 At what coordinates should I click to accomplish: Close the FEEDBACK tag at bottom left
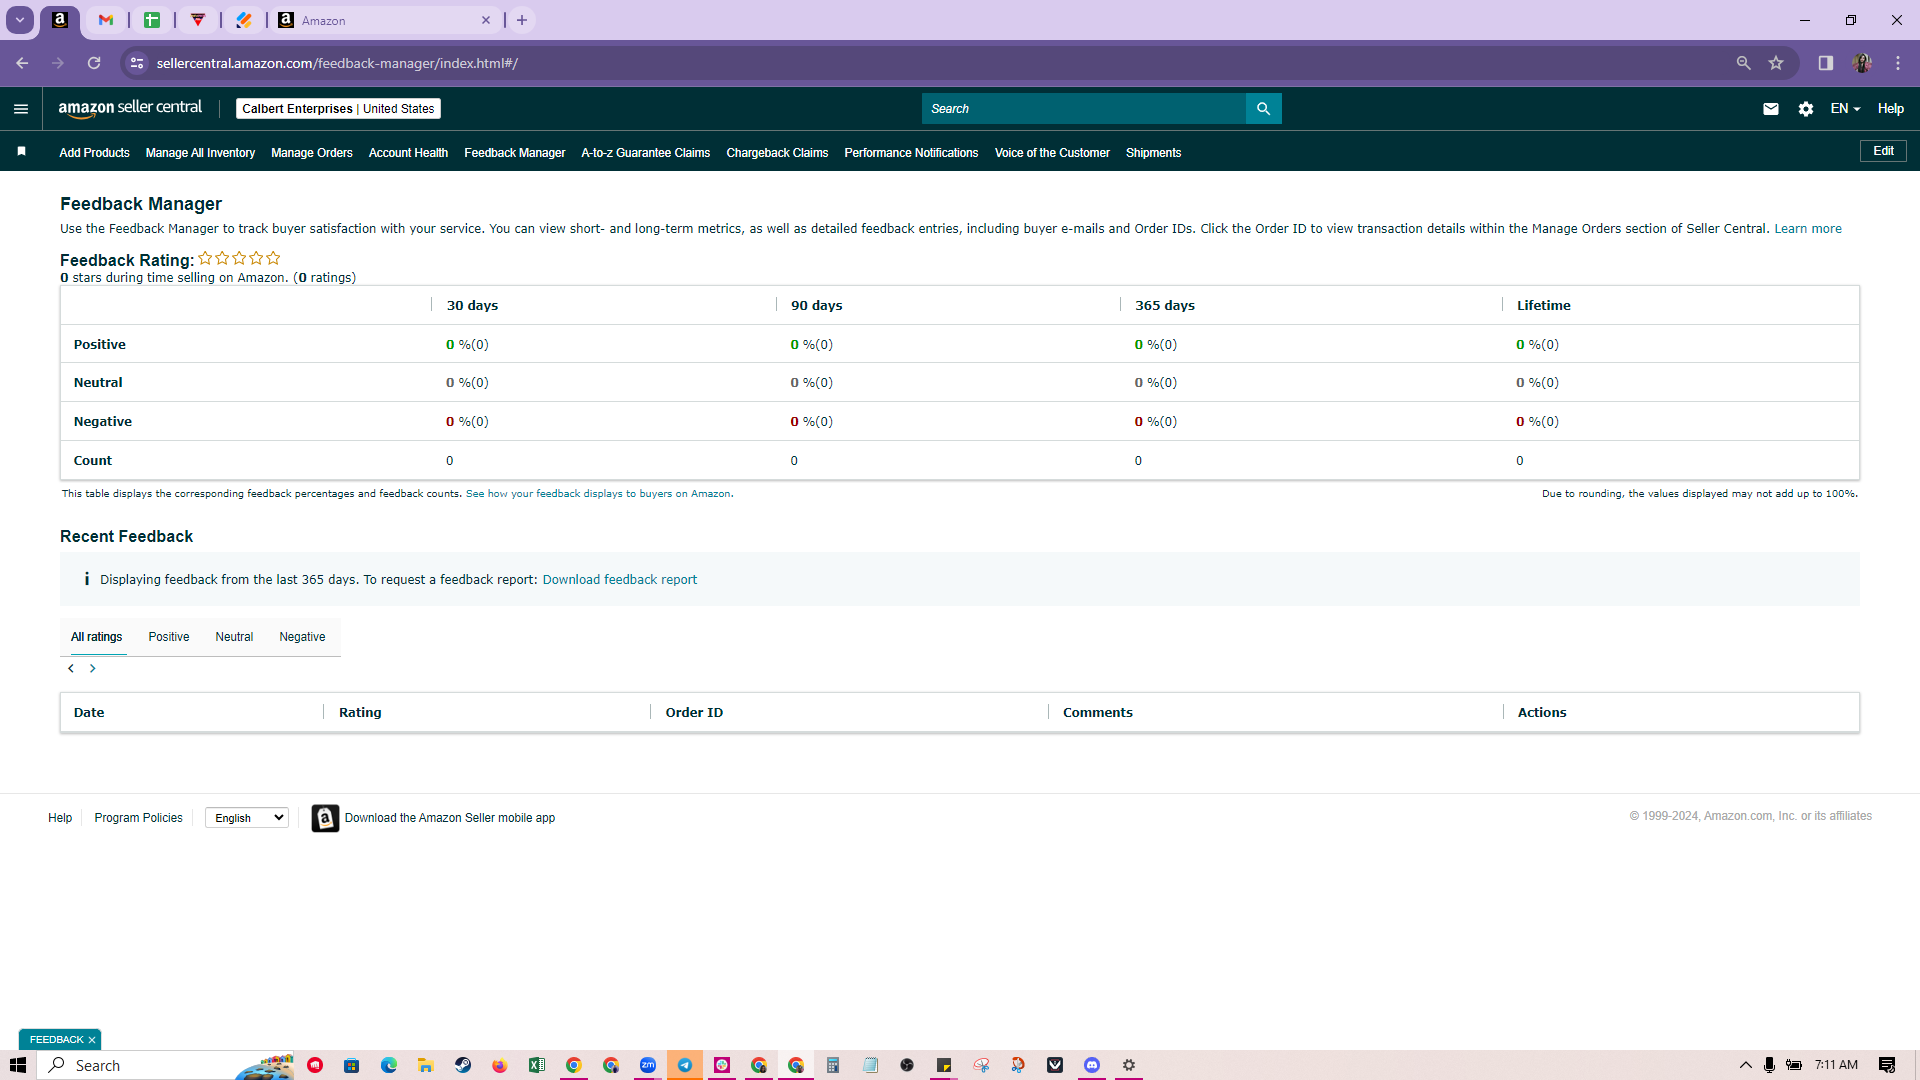point(91,1040)
